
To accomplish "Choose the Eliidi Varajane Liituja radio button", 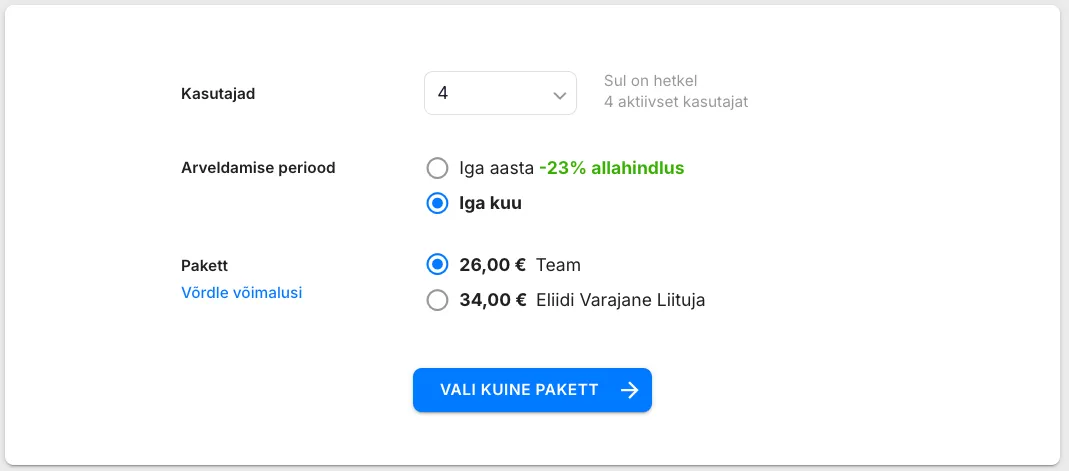I will pyautogui.click(x=437, y=300).
